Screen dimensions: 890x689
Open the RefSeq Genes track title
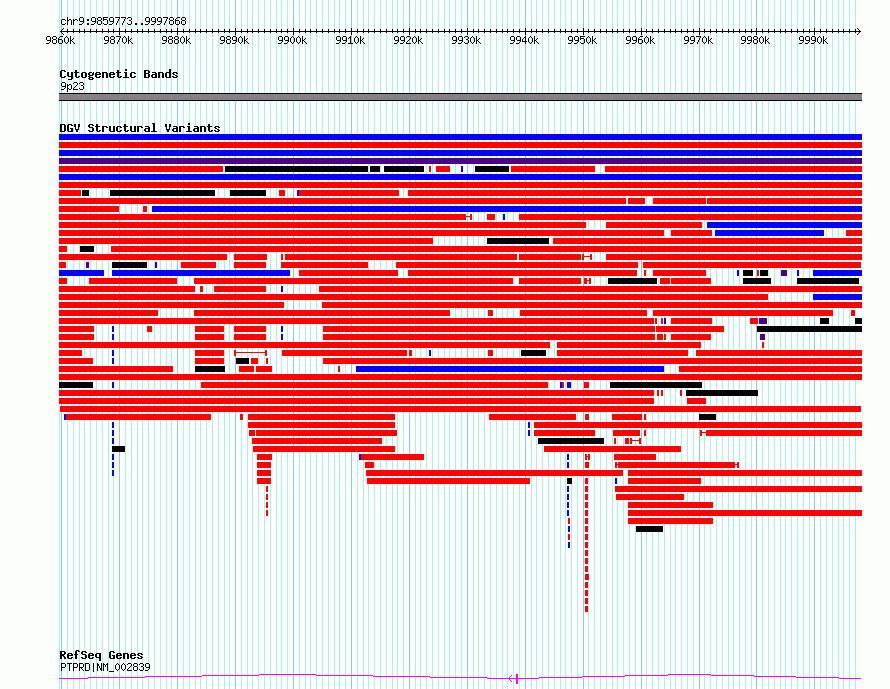tap(101, 655)
